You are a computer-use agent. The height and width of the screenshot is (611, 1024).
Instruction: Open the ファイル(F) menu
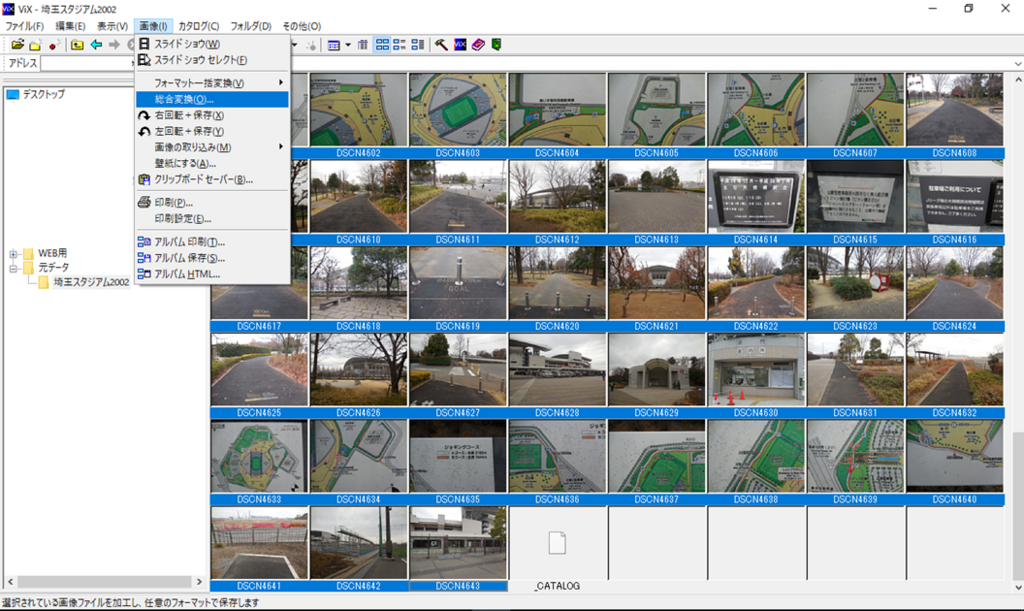[x=24, y=26]
